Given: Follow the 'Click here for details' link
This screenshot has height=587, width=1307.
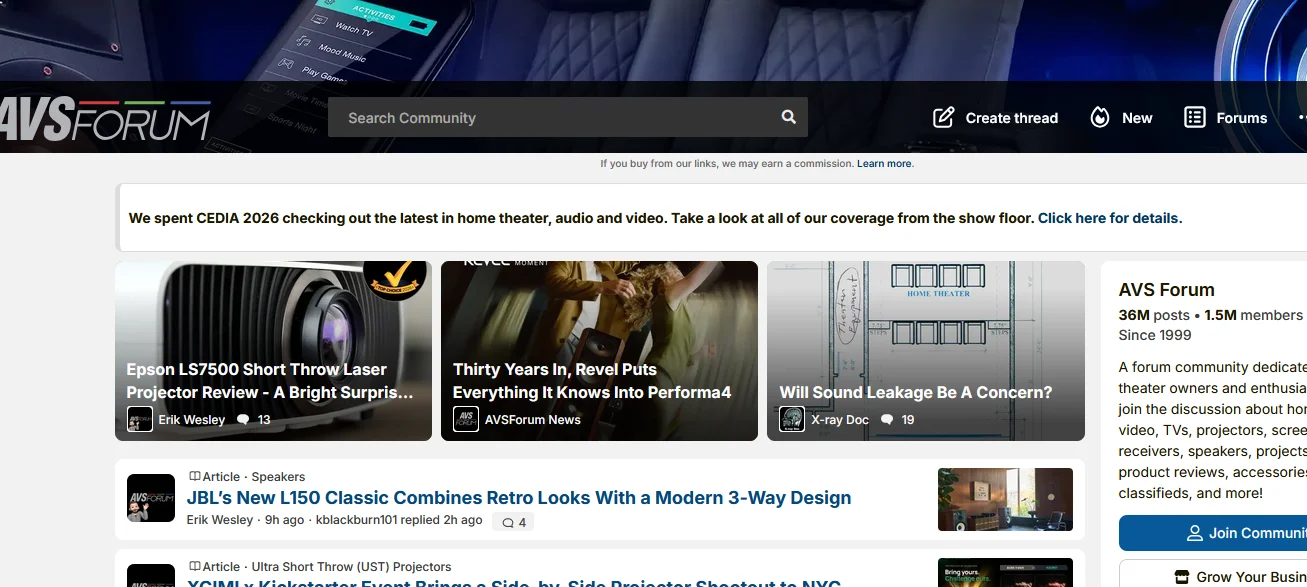Looking at the screenshot, I should point(1110,218).
